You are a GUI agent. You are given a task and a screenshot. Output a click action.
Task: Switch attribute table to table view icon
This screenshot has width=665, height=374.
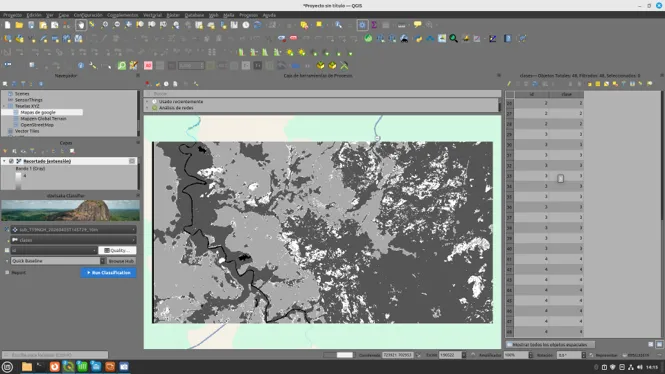click(659, 344)
